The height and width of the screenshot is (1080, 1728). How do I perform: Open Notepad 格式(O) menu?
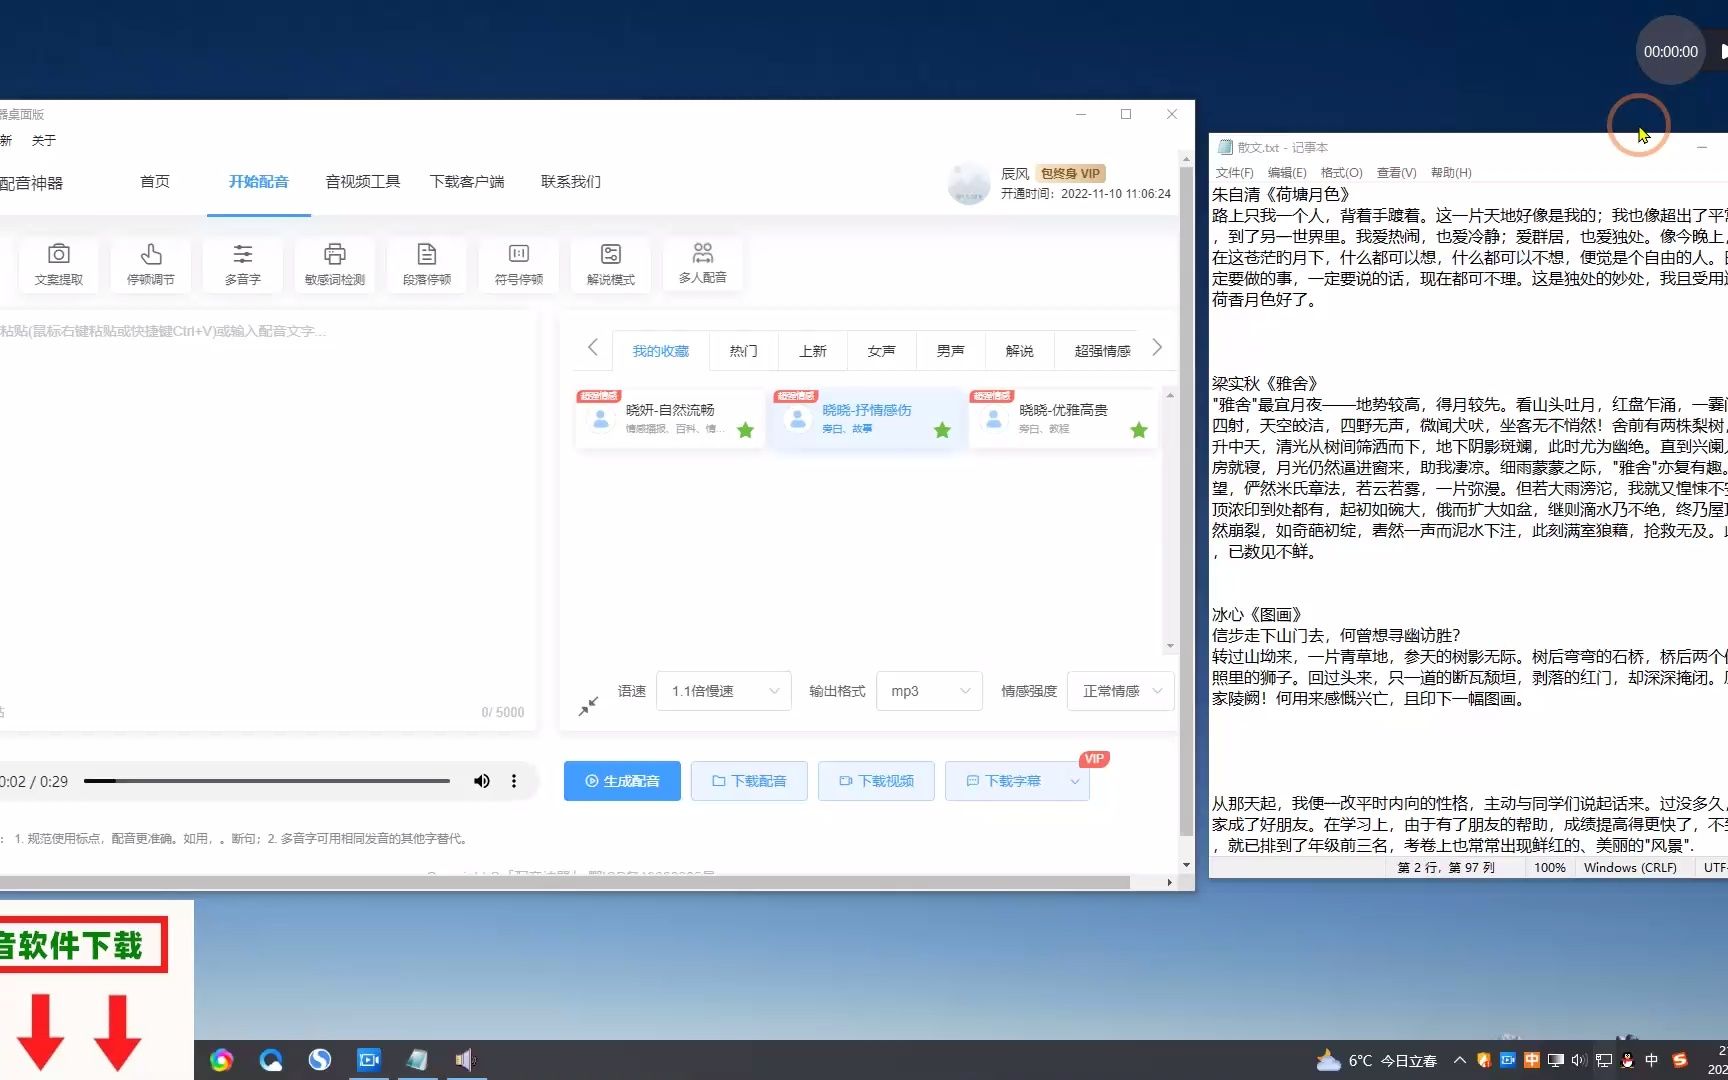pos(1341,172)
